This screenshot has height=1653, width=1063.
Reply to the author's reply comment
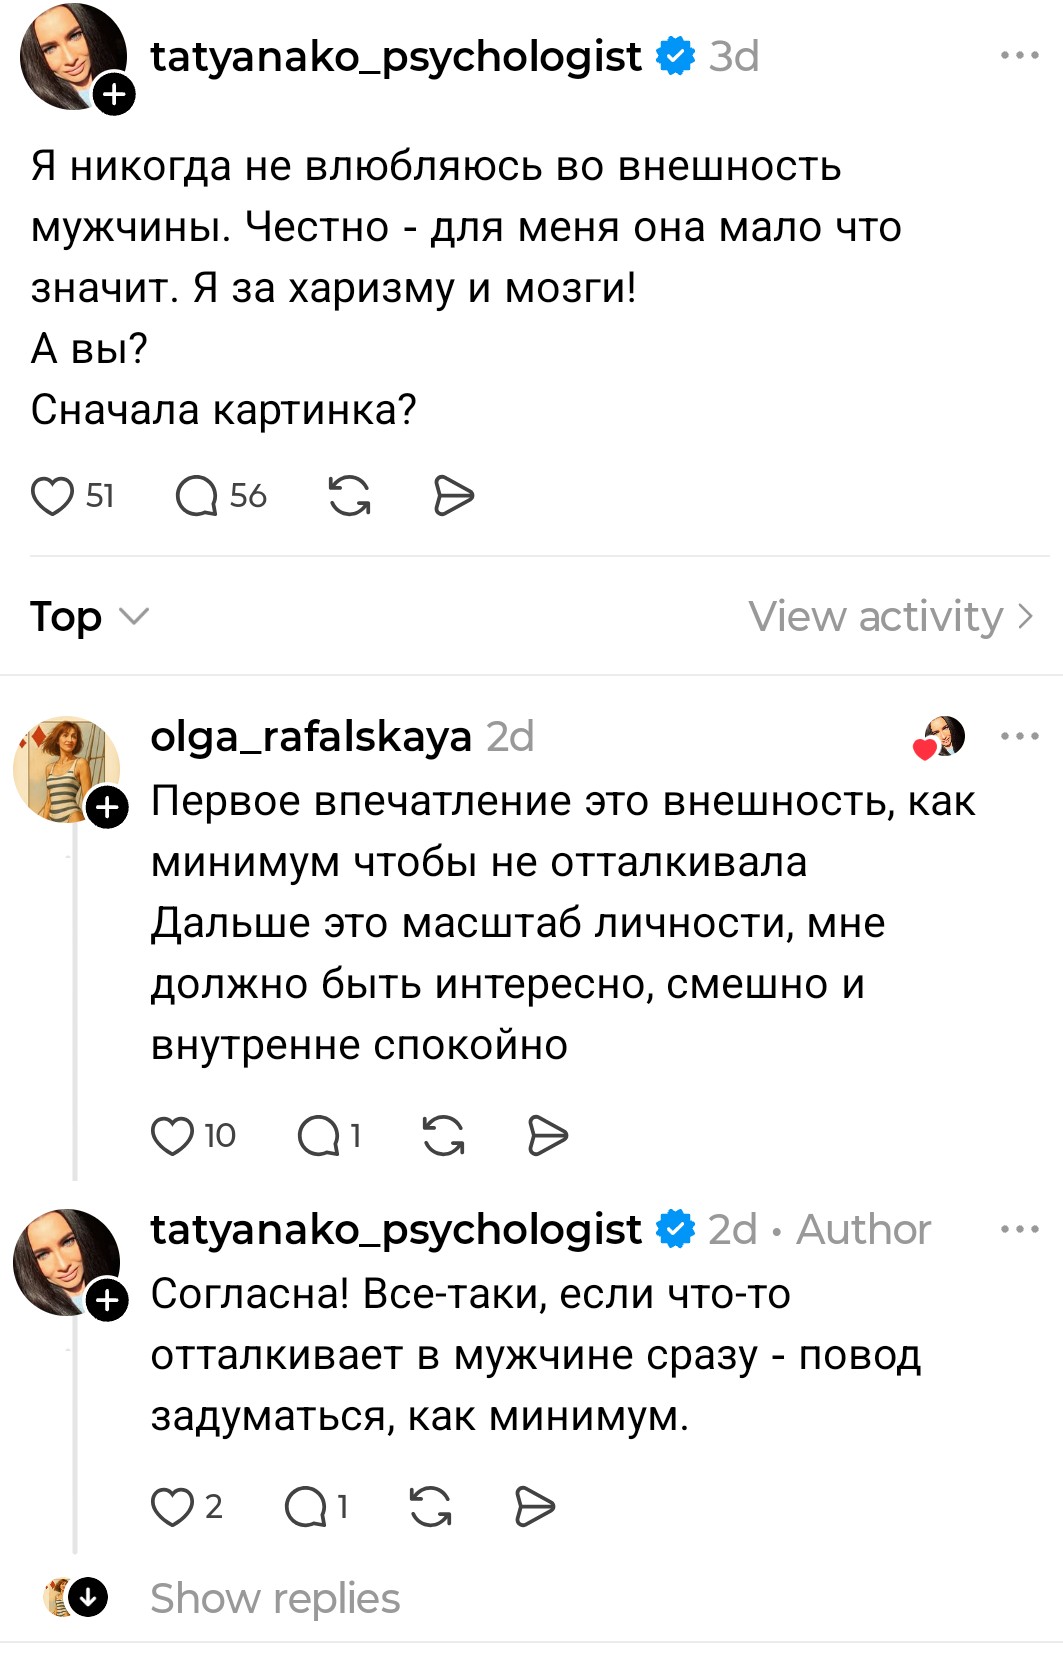pyautogui.click(x=305, y=1506)
